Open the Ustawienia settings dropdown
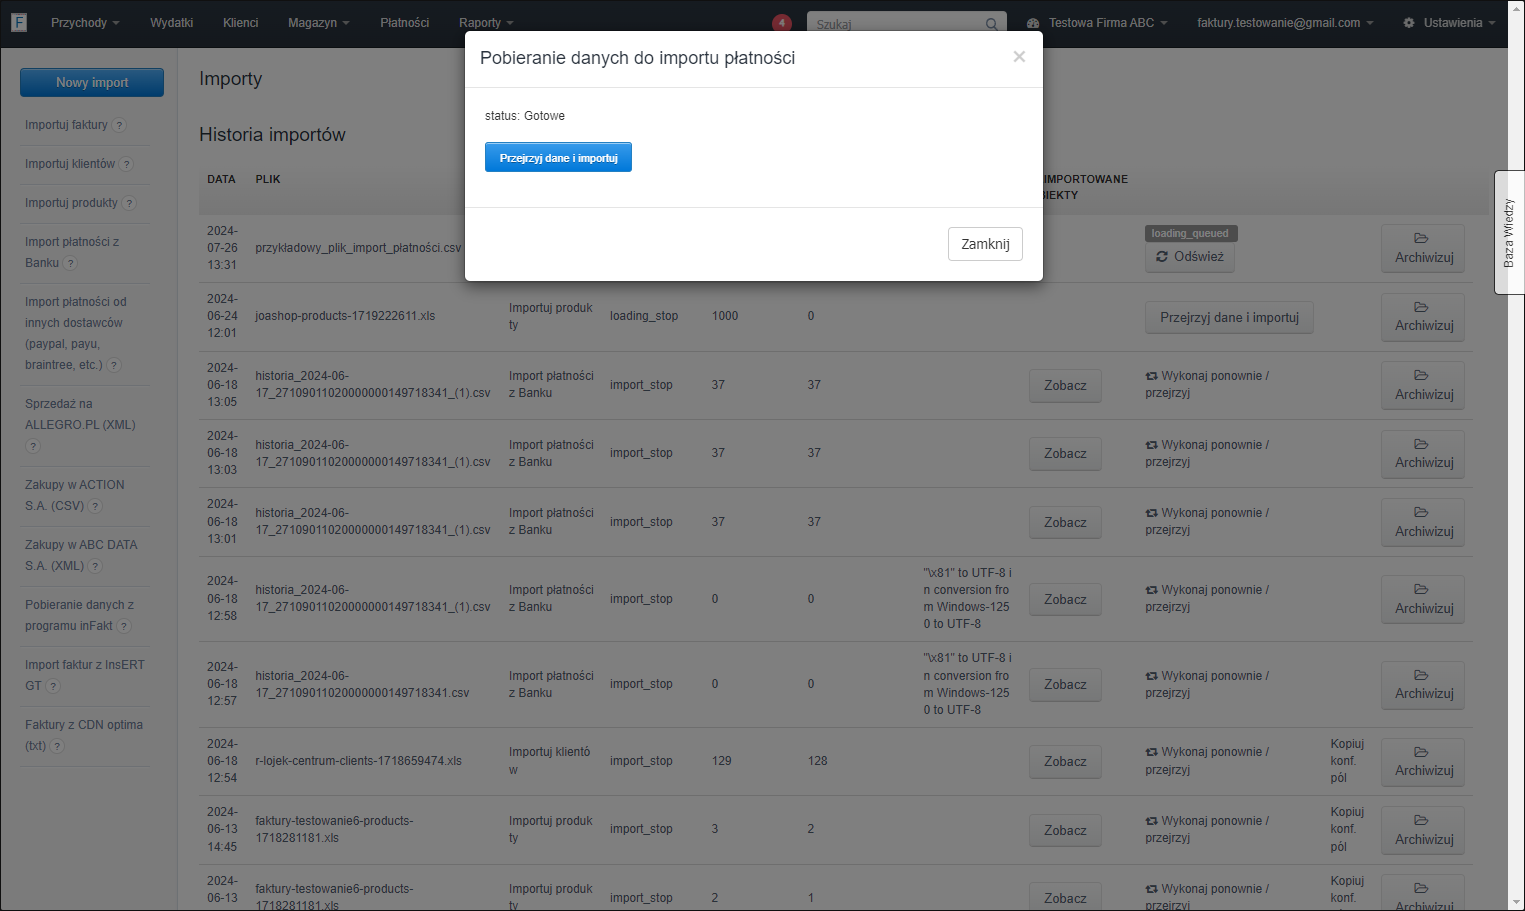The width and height of the screenshot is (1525, 911). click(x=1449, y=23)
